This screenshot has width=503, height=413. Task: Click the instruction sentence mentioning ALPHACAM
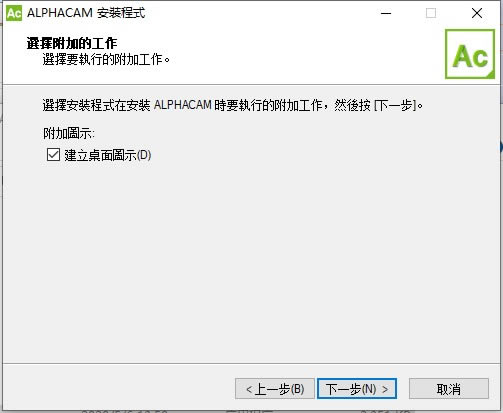(233, 106)
